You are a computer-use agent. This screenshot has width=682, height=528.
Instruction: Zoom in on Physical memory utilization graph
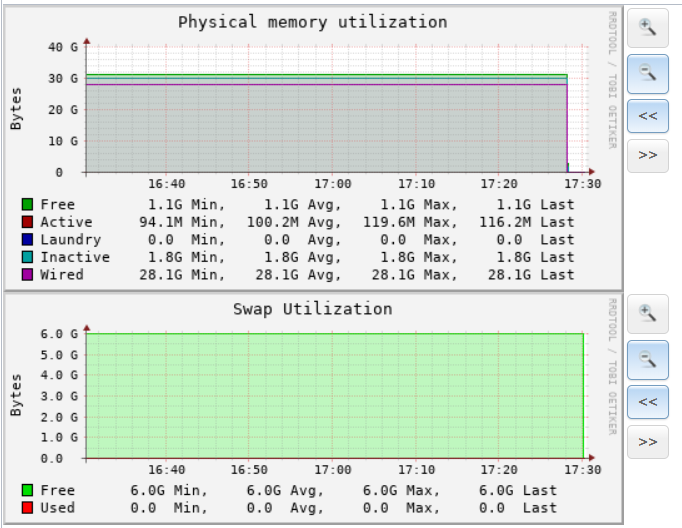pyautogui.click(x=647, y=28)
